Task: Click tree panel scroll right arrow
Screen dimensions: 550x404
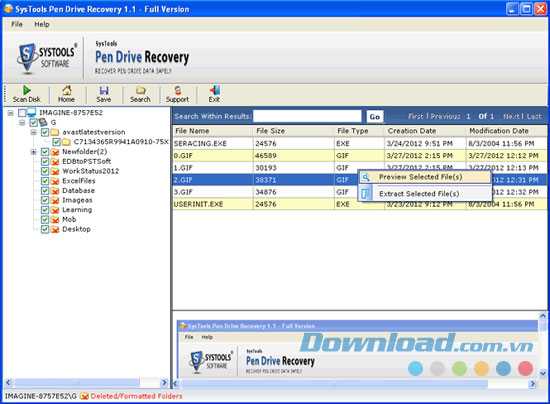Action: tap(164, 383)
